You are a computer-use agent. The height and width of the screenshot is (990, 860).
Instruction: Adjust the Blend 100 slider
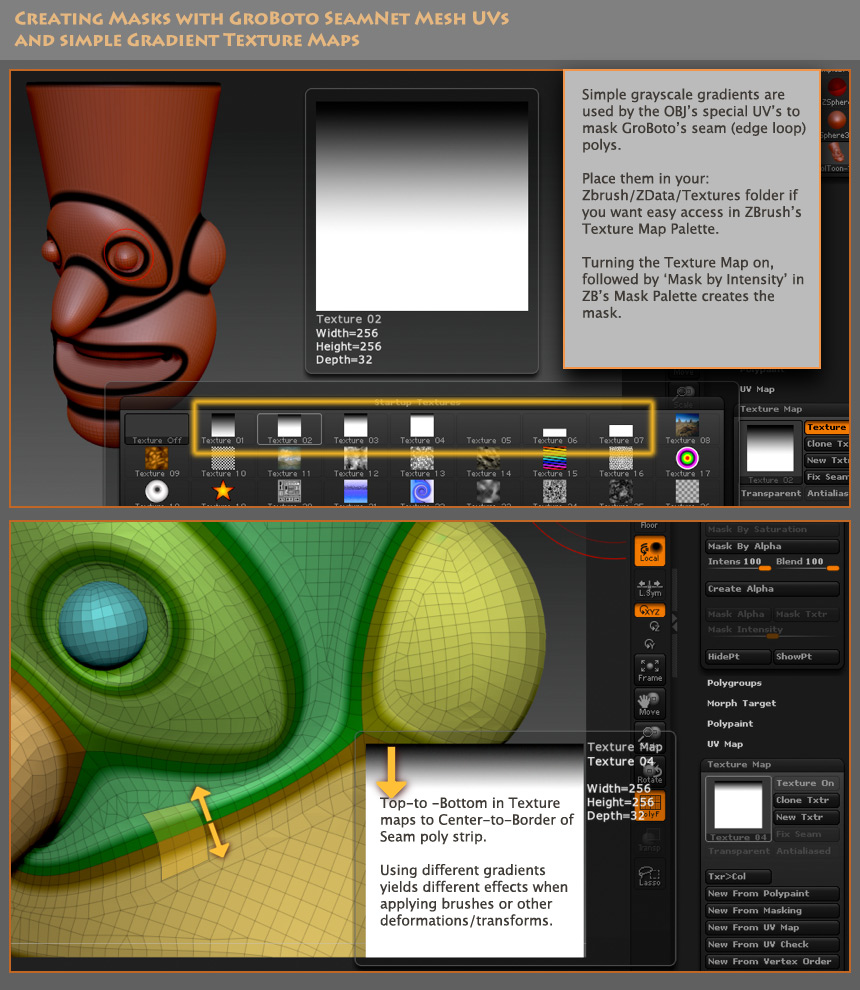coord(806,562)
